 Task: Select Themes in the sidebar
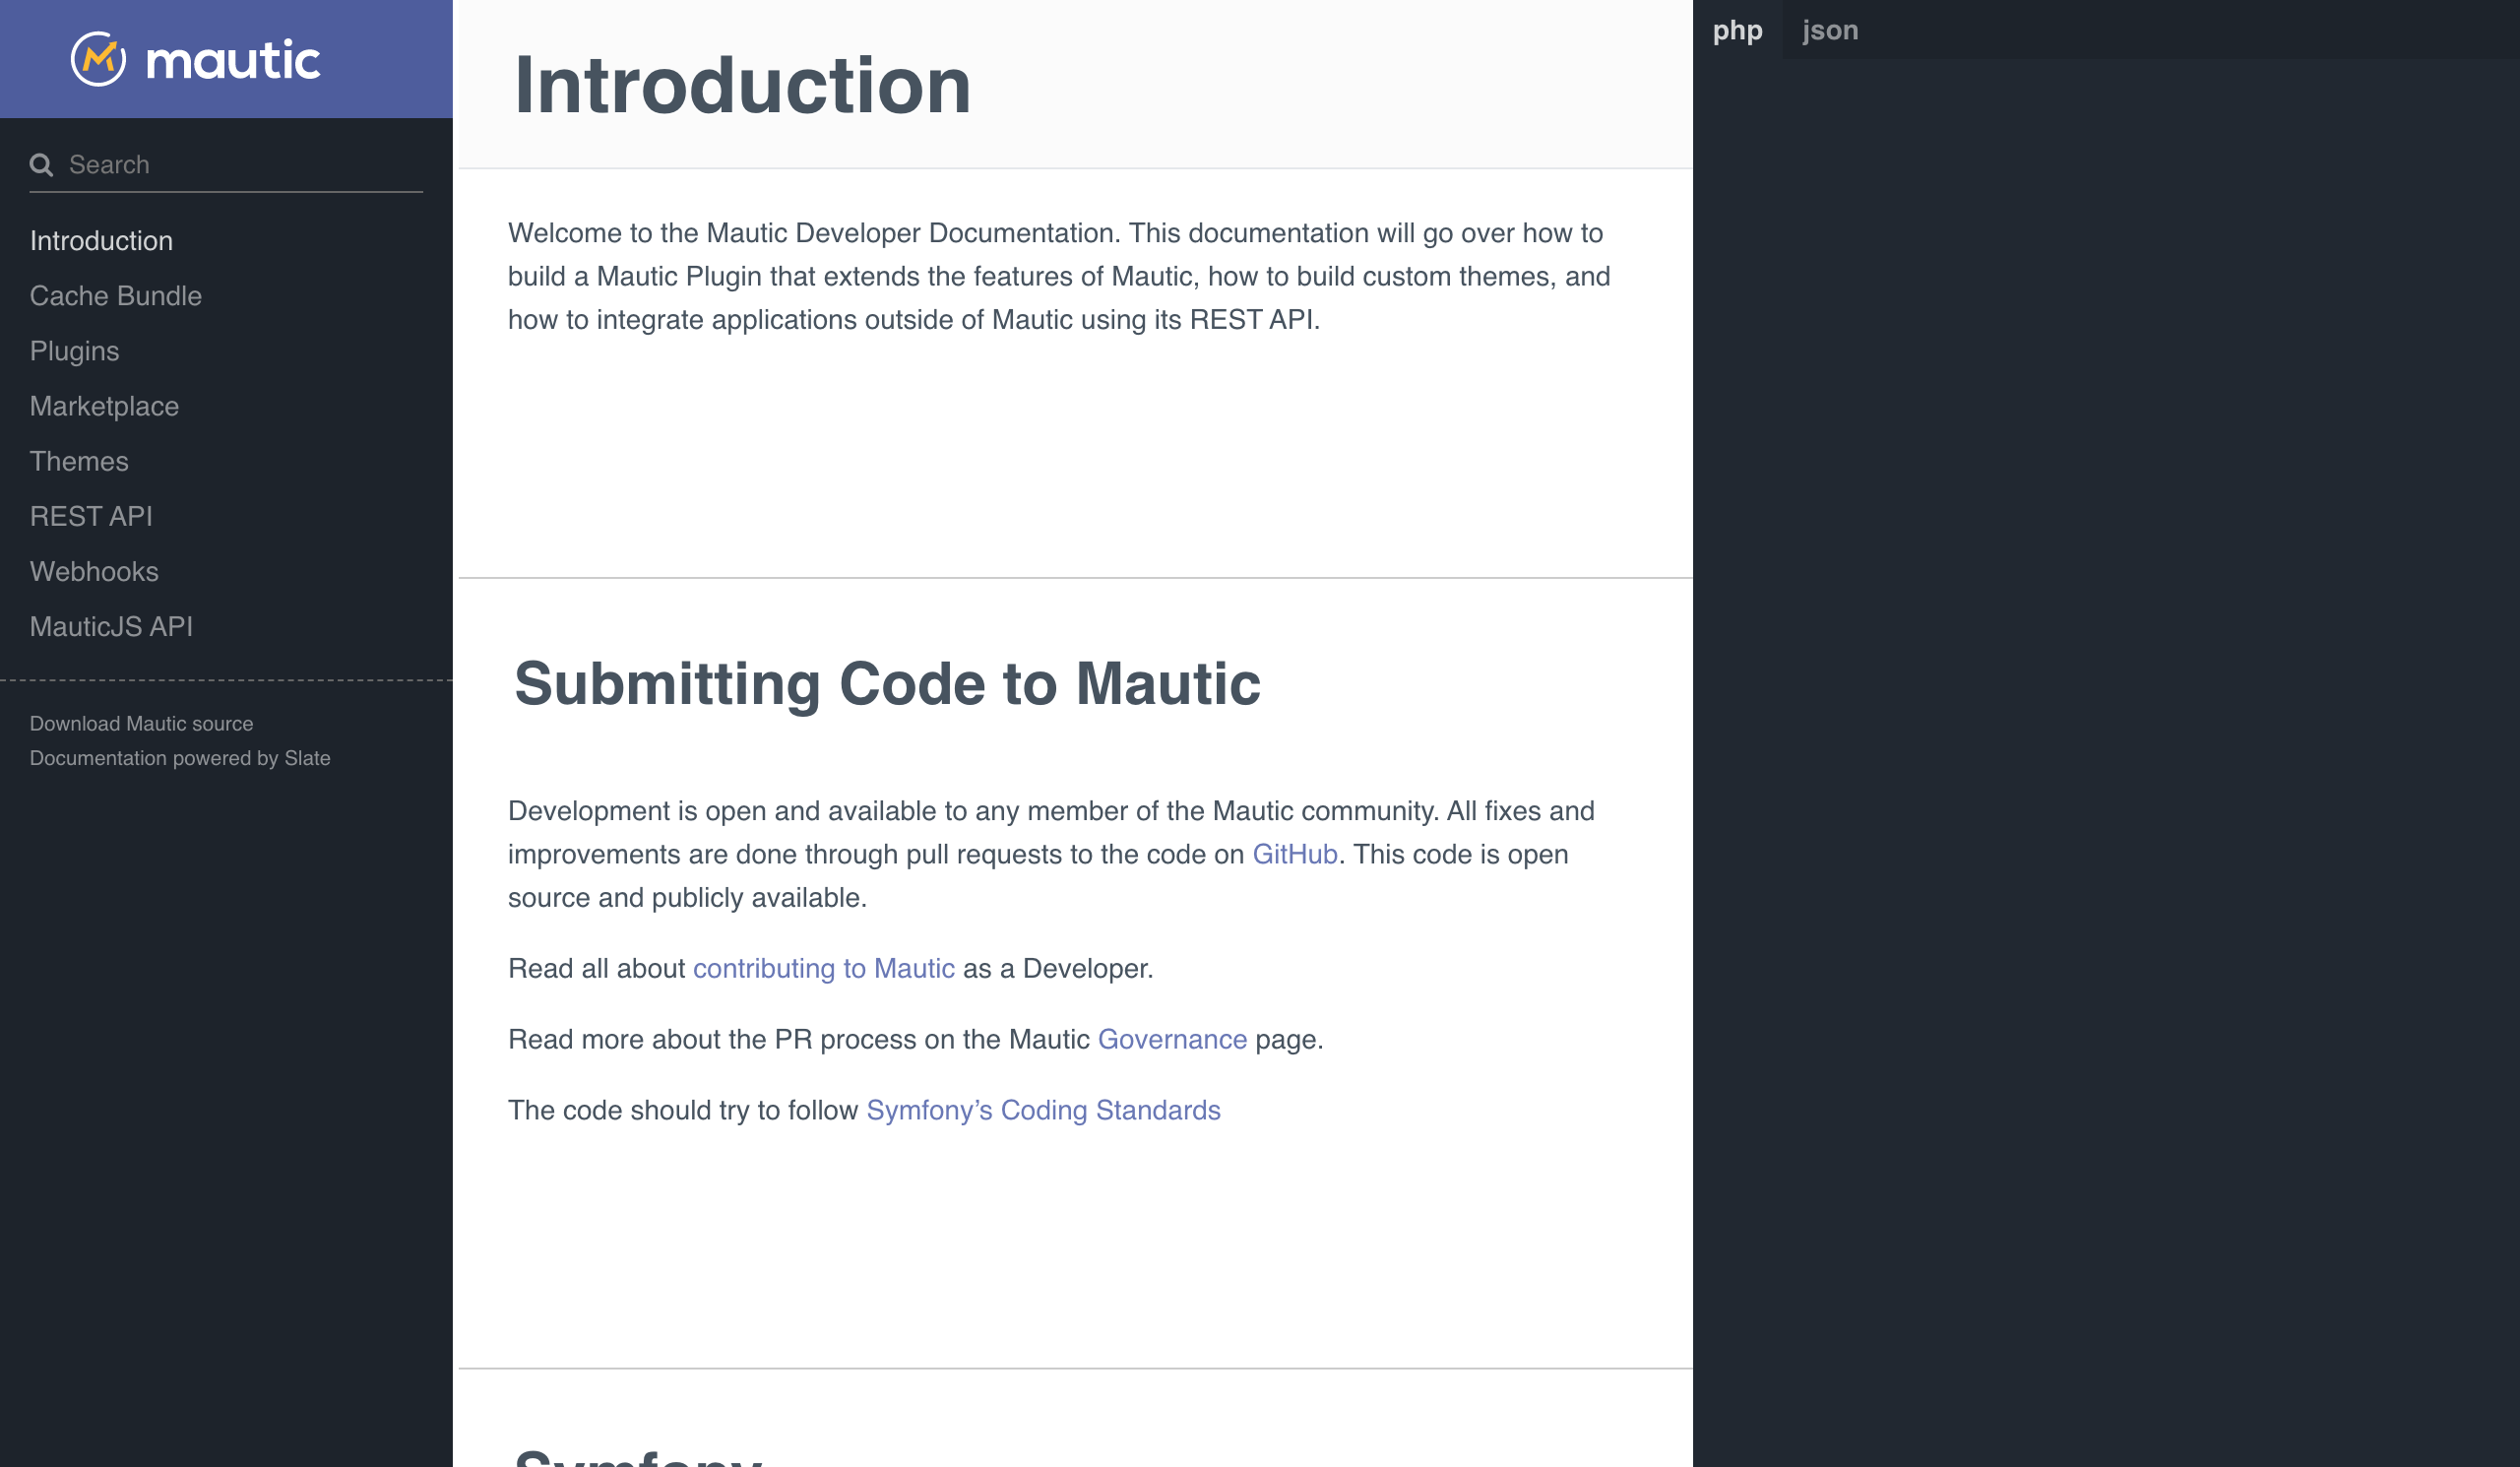click(79, 461)
